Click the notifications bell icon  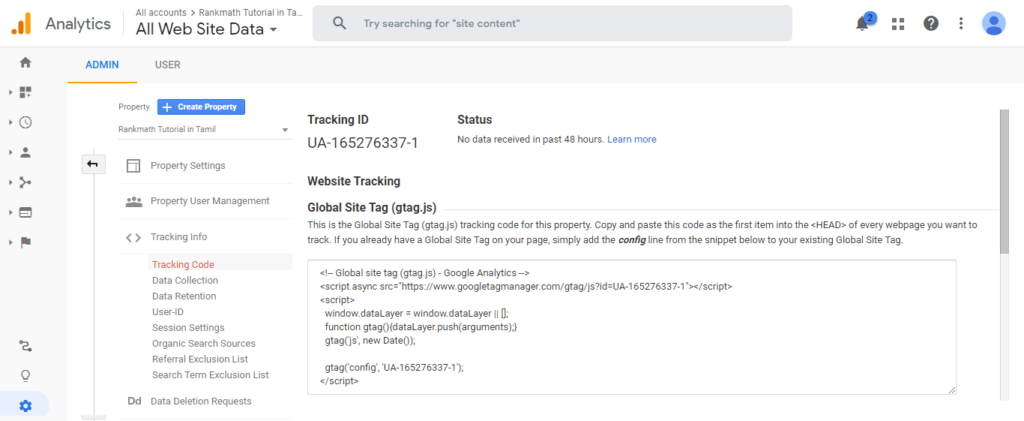pos(863,23)
